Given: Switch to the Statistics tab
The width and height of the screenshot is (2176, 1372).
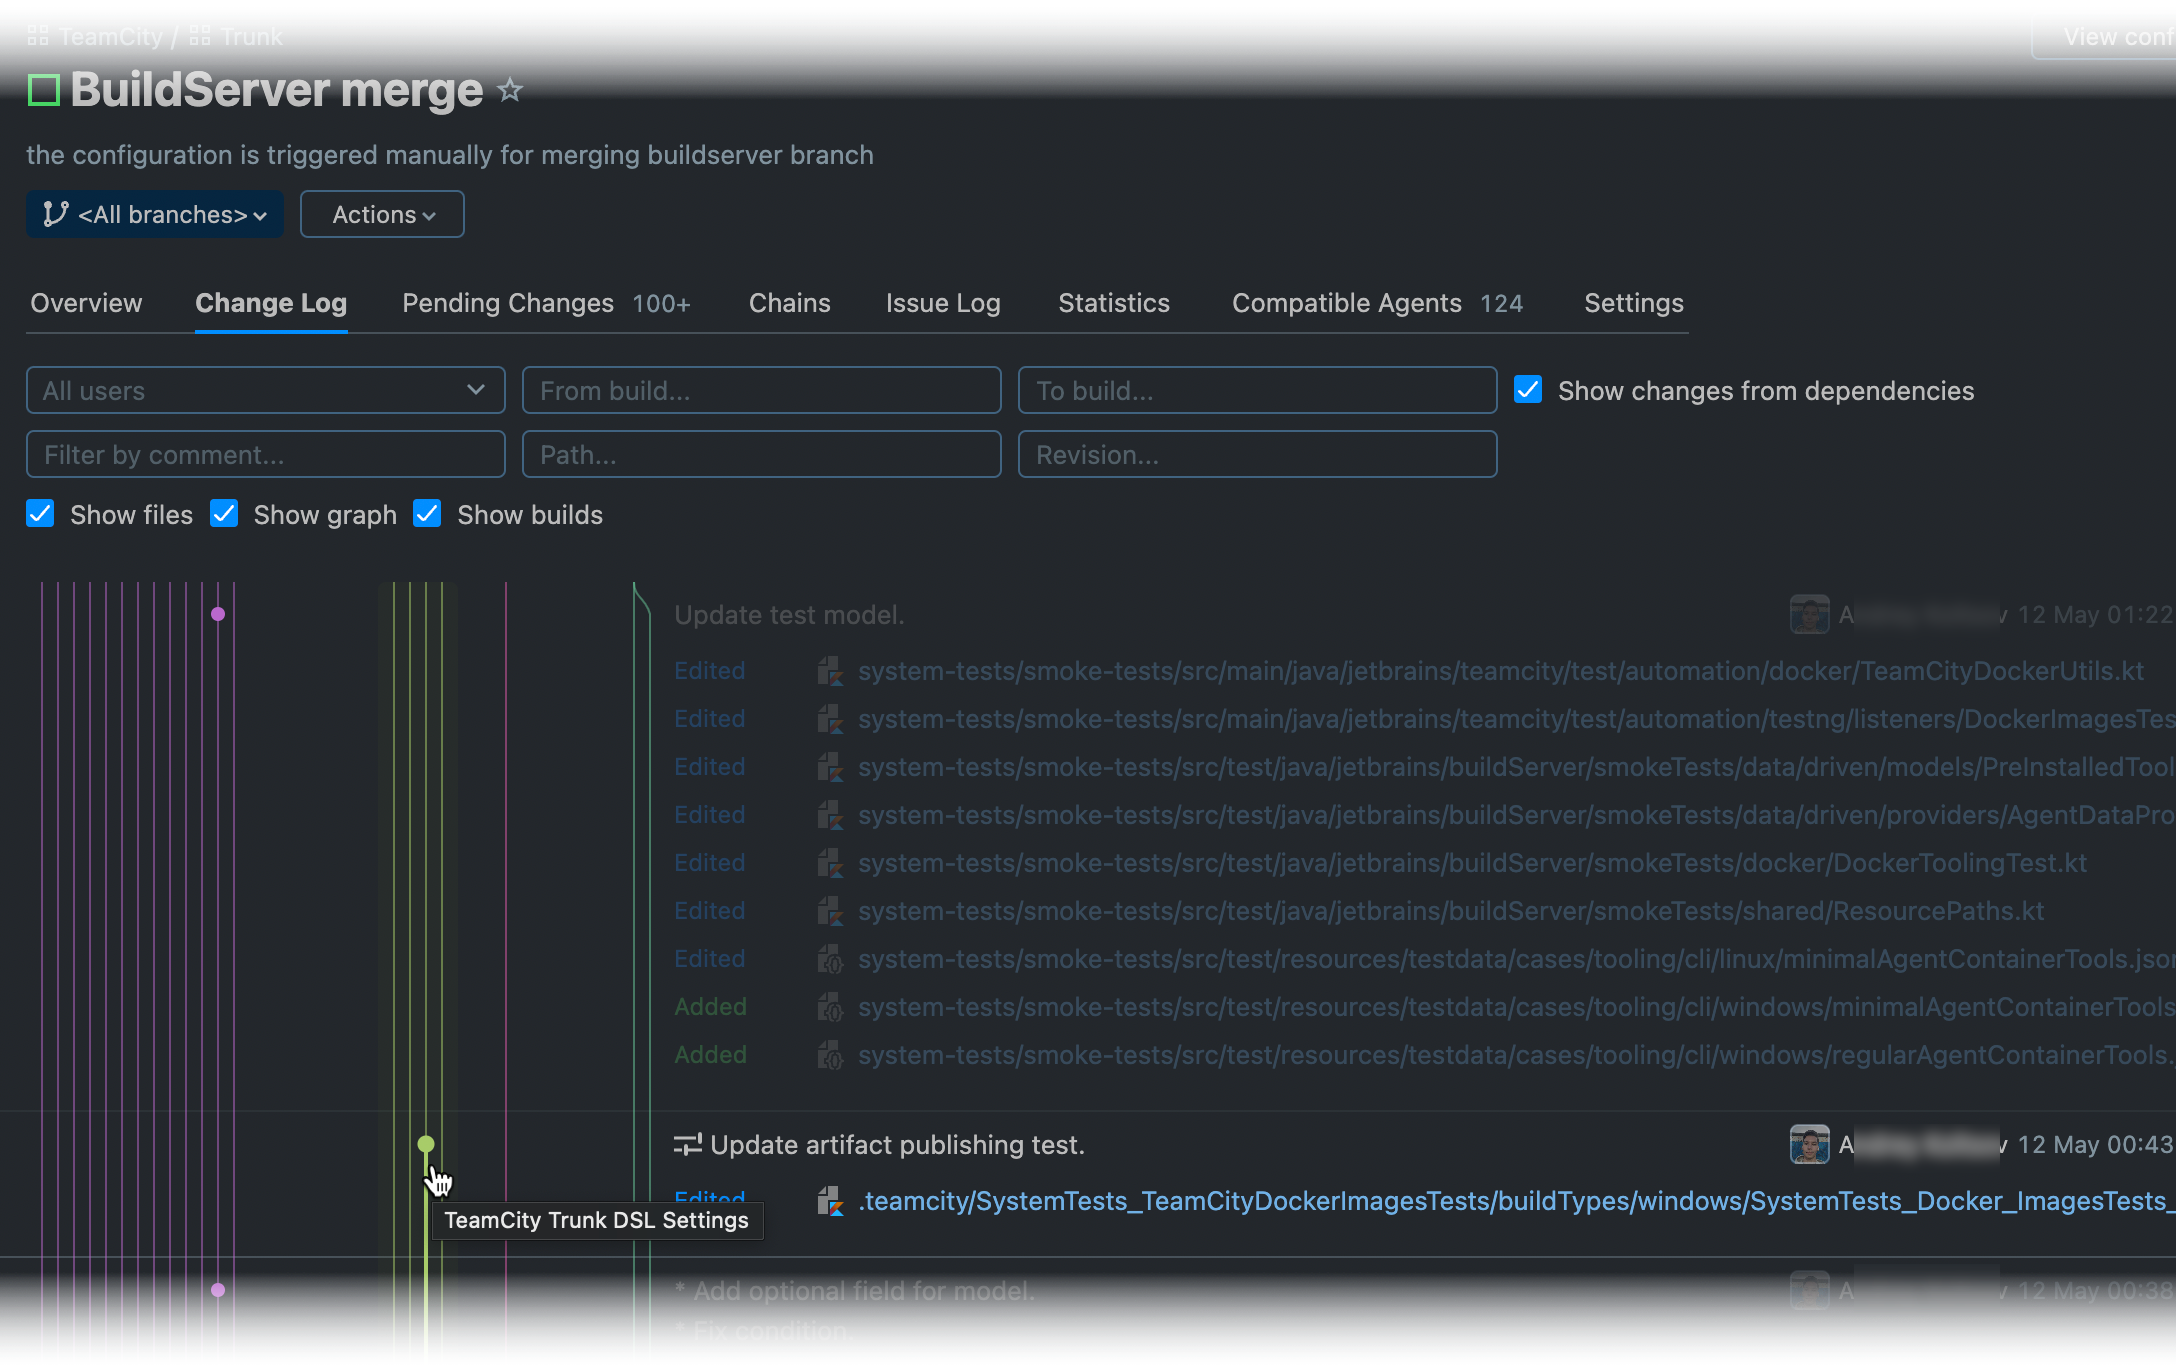Looking at the screenshot, I should click(x=1113, y=303).
